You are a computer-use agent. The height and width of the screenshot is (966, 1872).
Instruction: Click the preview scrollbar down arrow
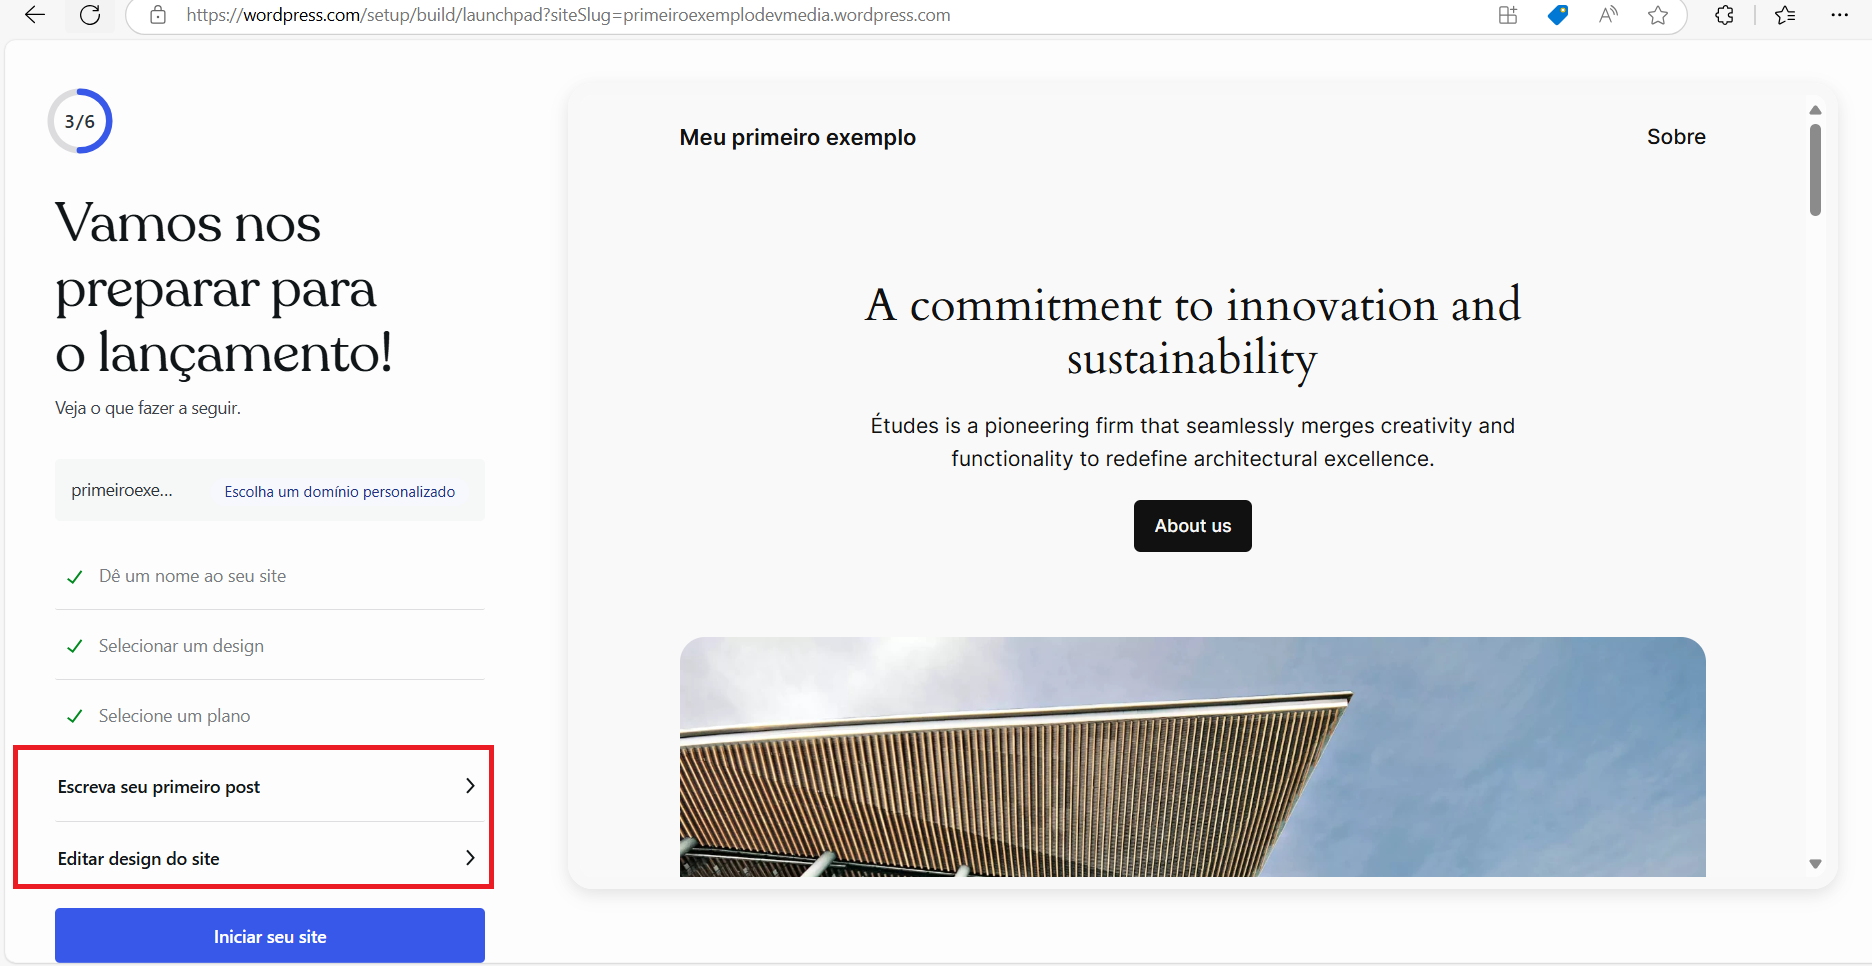pos(1815,864)
